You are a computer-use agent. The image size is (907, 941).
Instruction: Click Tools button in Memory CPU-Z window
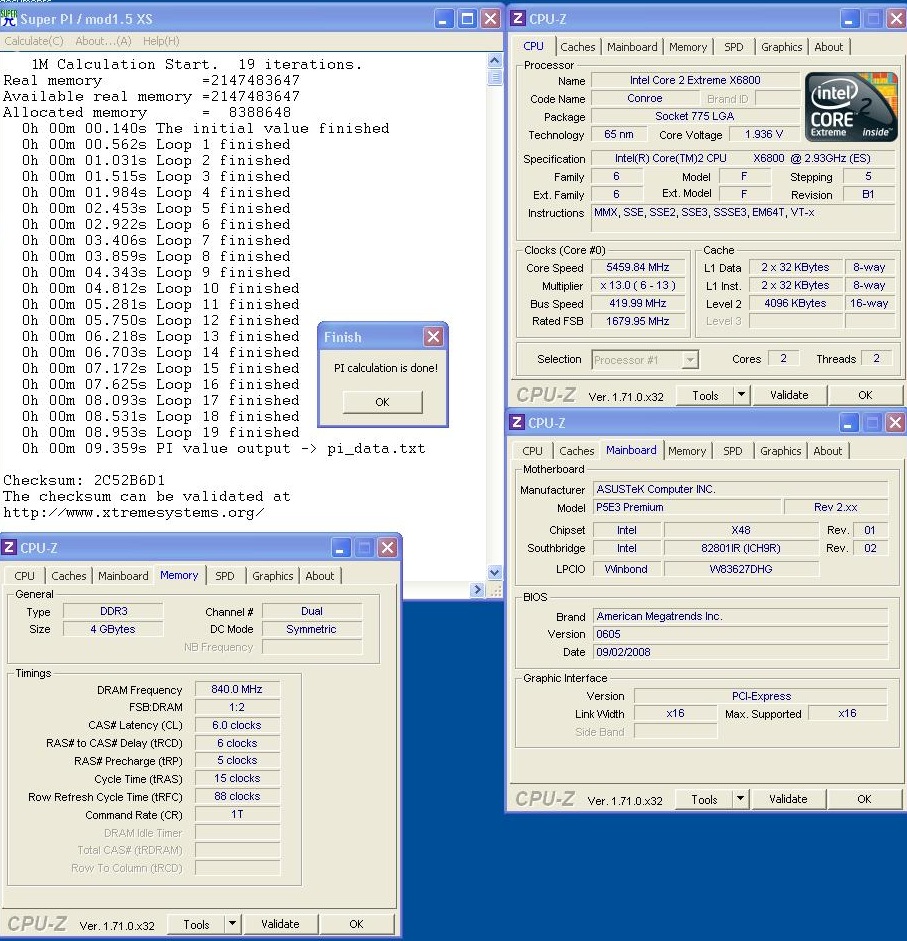(196, 924)
